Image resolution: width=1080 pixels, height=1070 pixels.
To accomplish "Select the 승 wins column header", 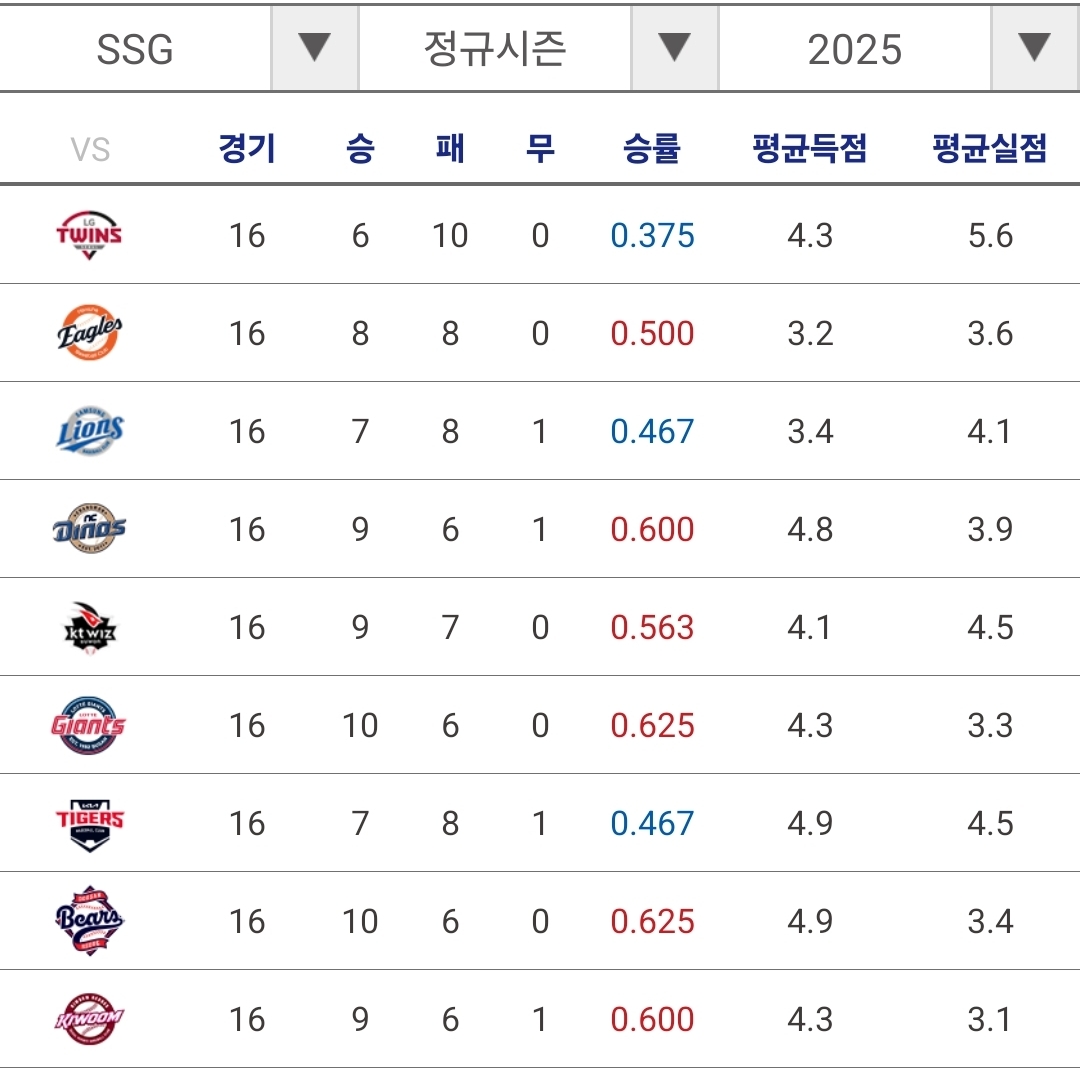I will 360,150.
